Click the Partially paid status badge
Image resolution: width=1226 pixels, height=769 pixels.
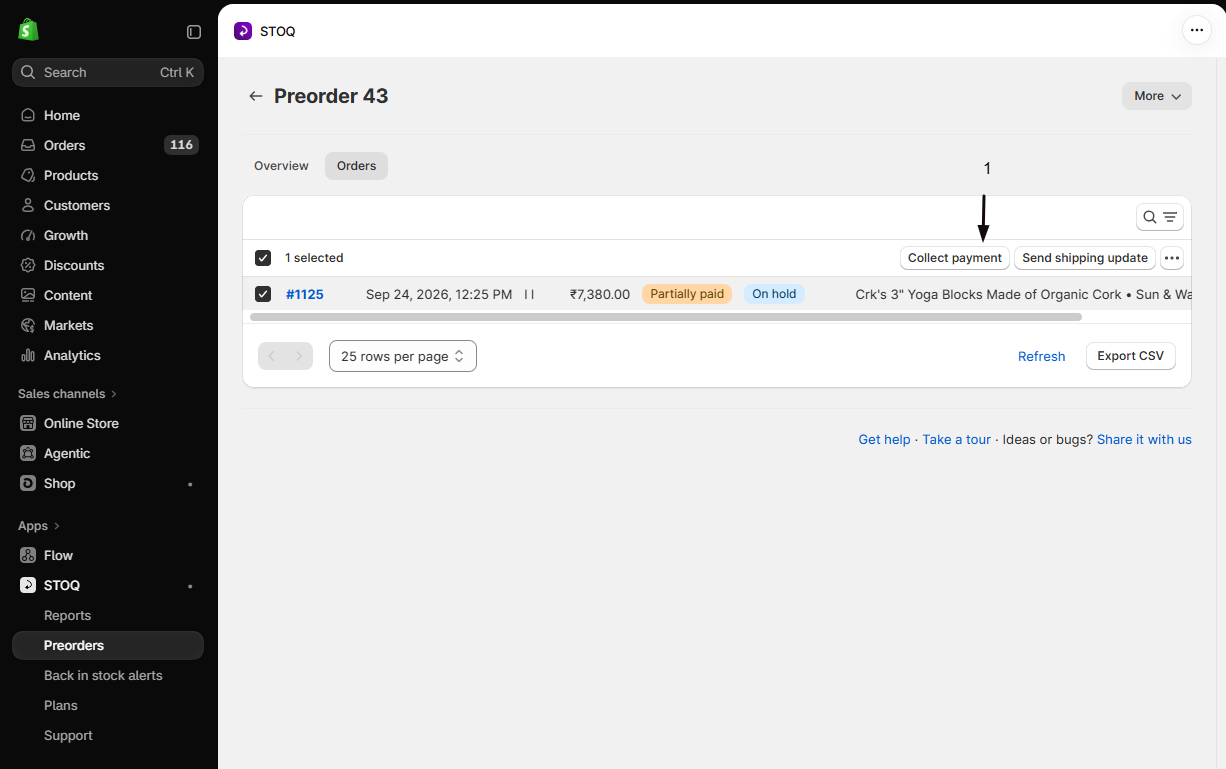(687, 294)
